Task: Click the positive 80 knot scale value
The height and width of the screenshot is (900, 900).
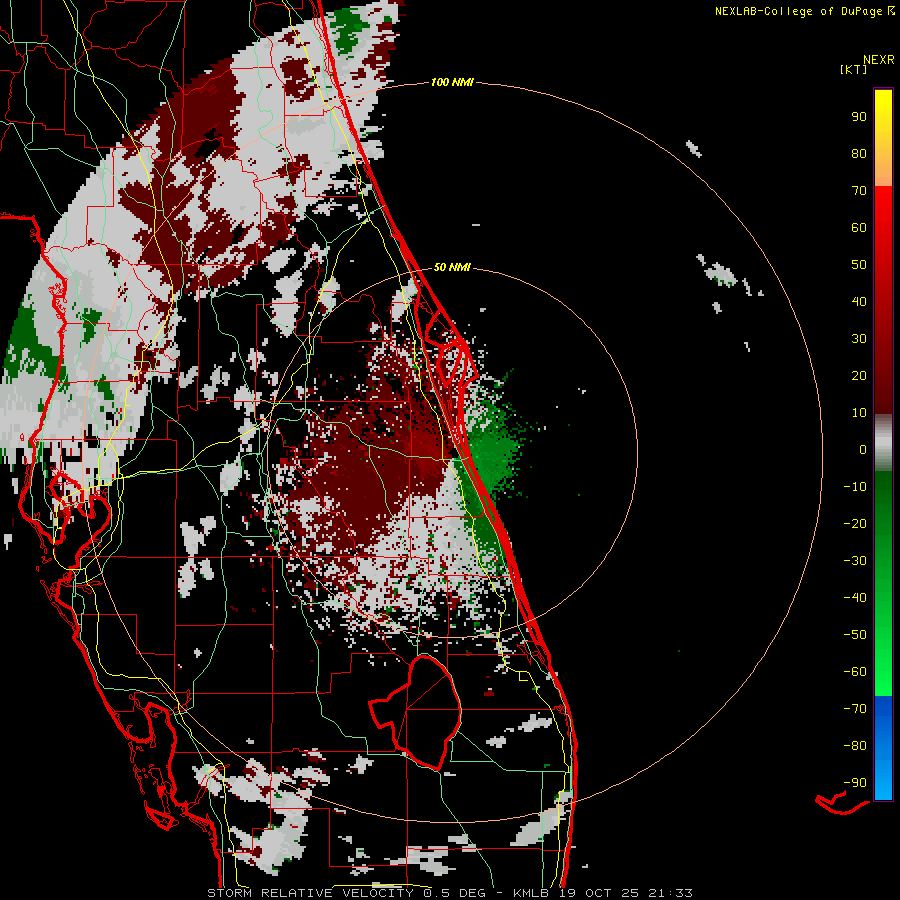Action: (x=859, y=153)
